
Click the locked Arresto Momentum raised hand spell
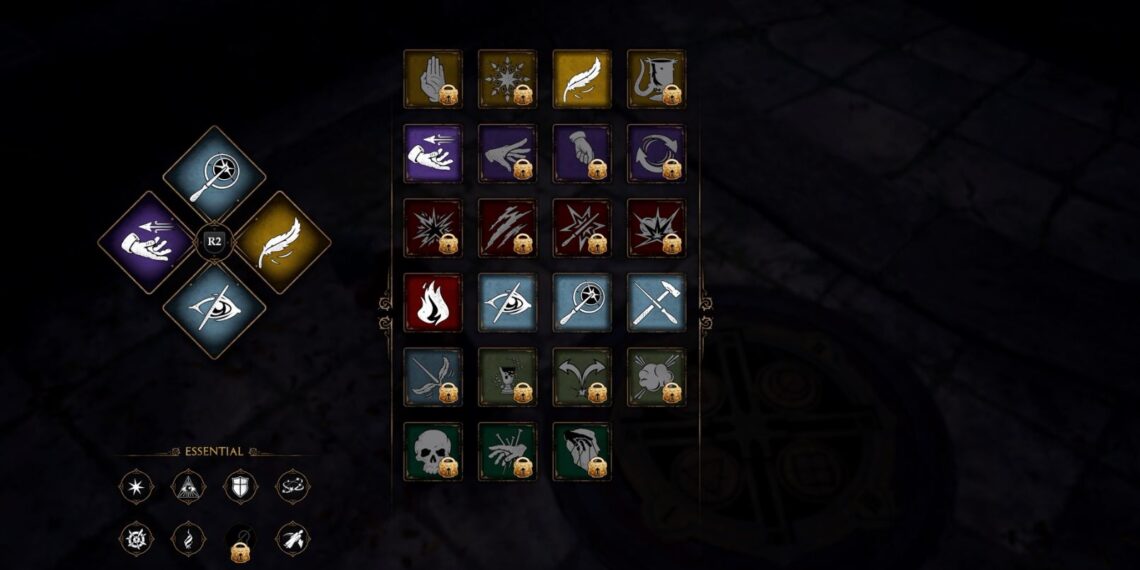click(433, 79)
